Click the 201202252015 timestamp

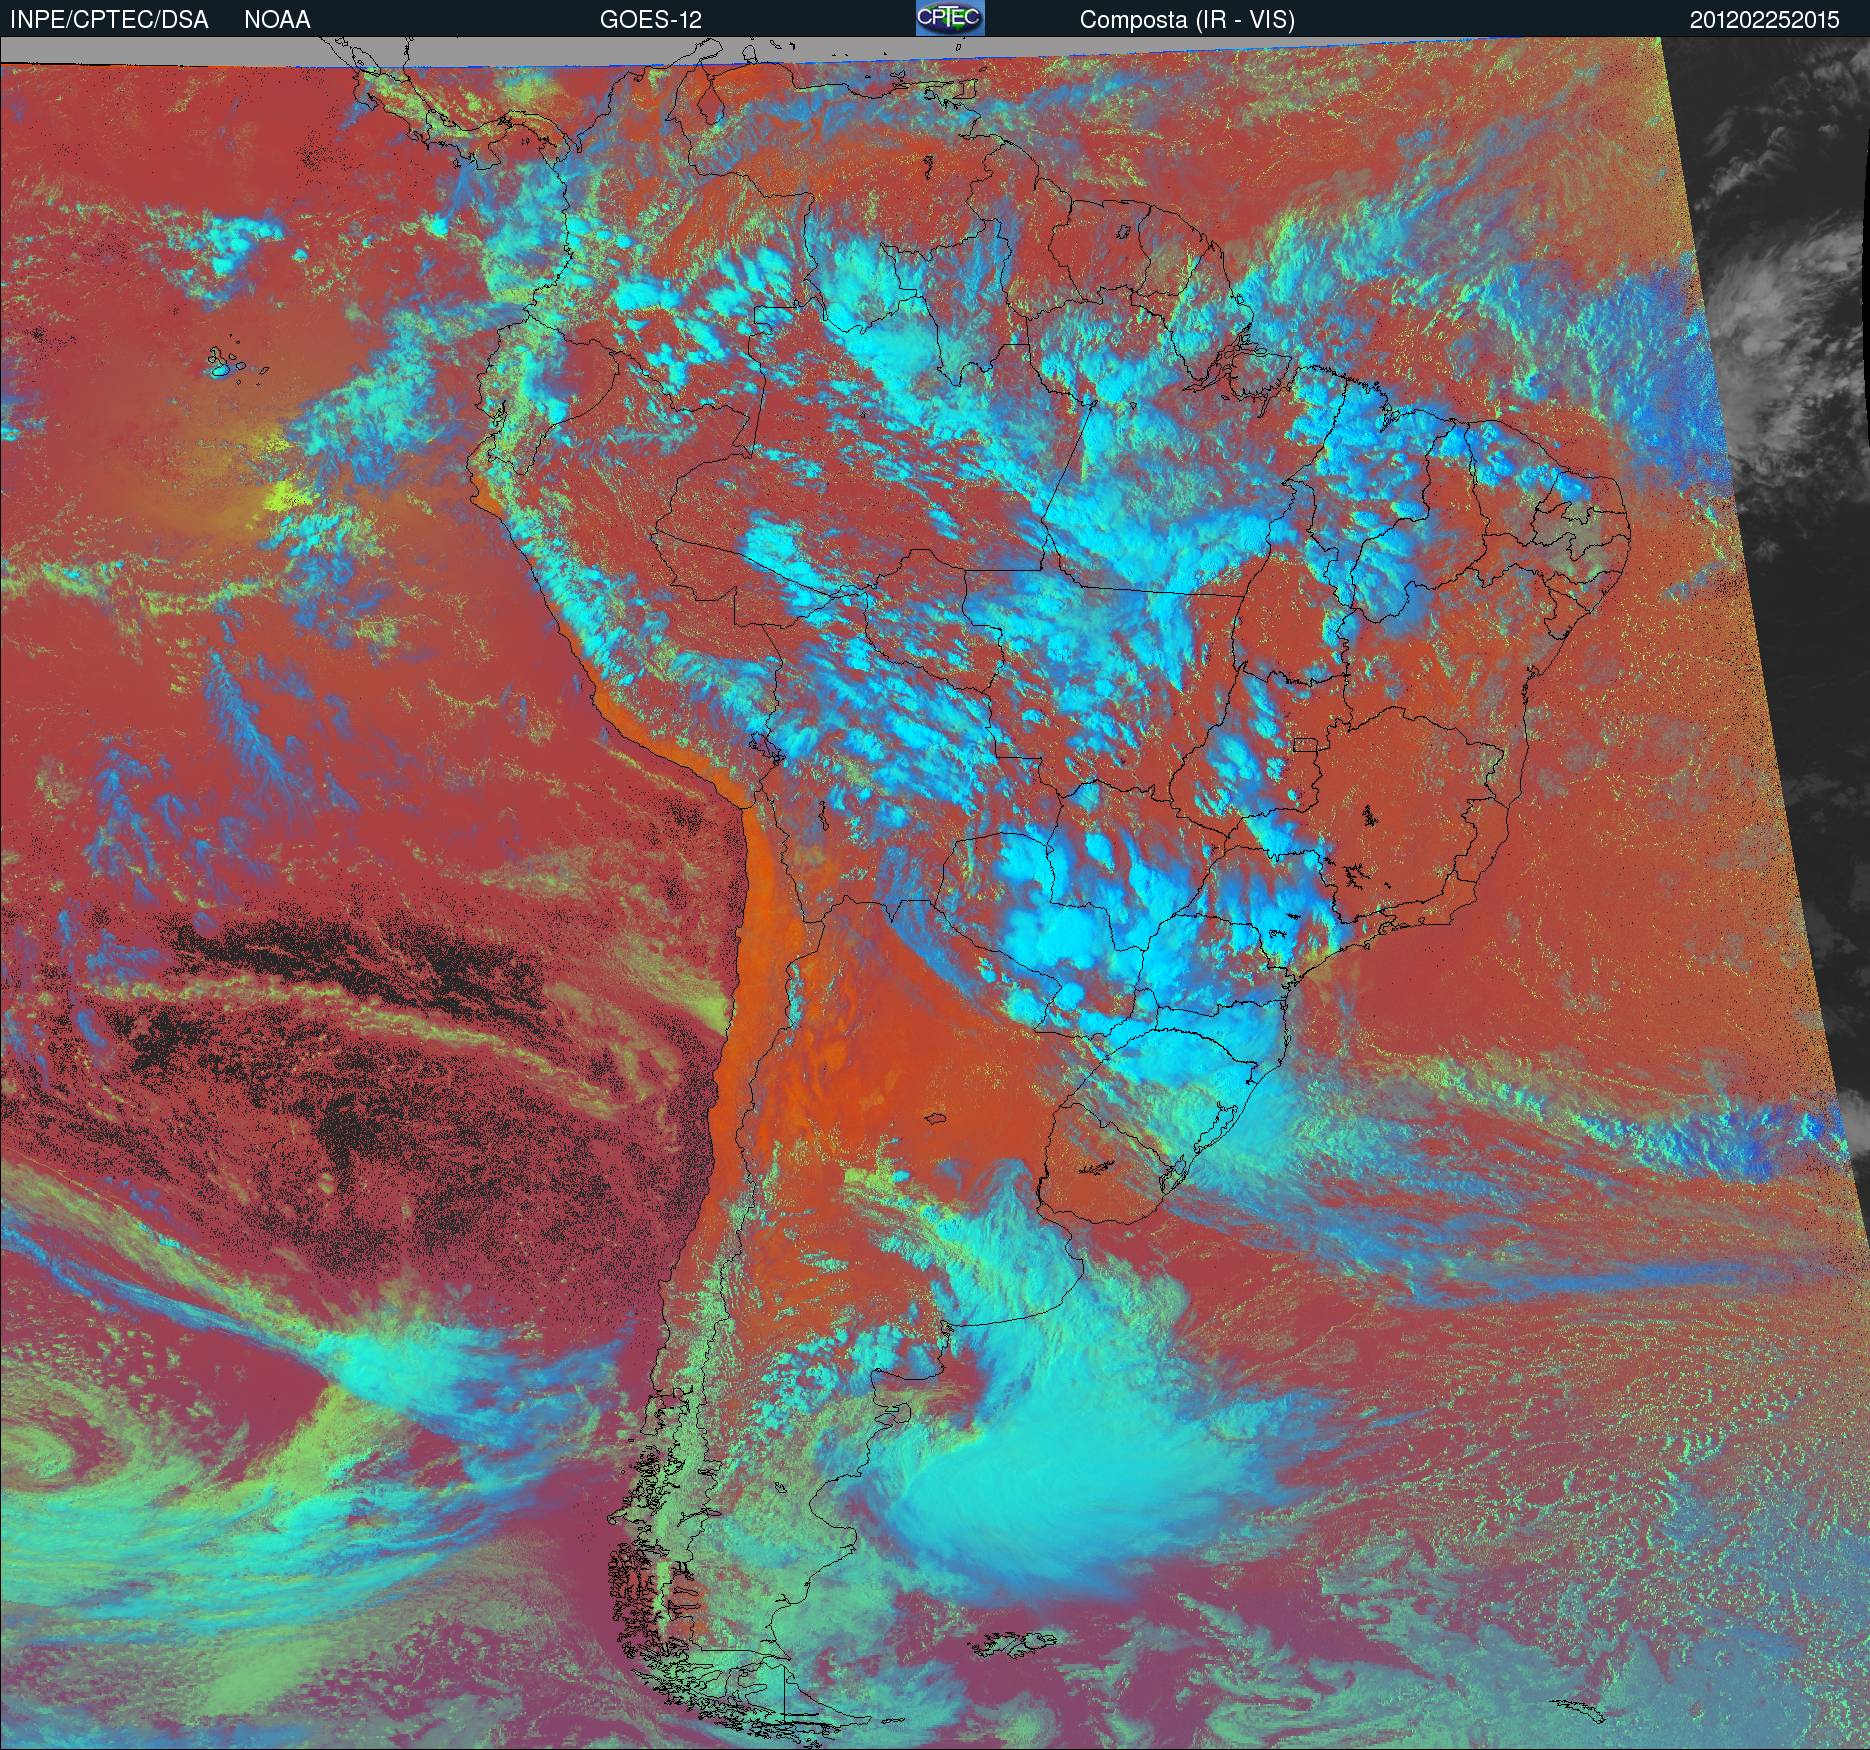tap(1764, 20)
